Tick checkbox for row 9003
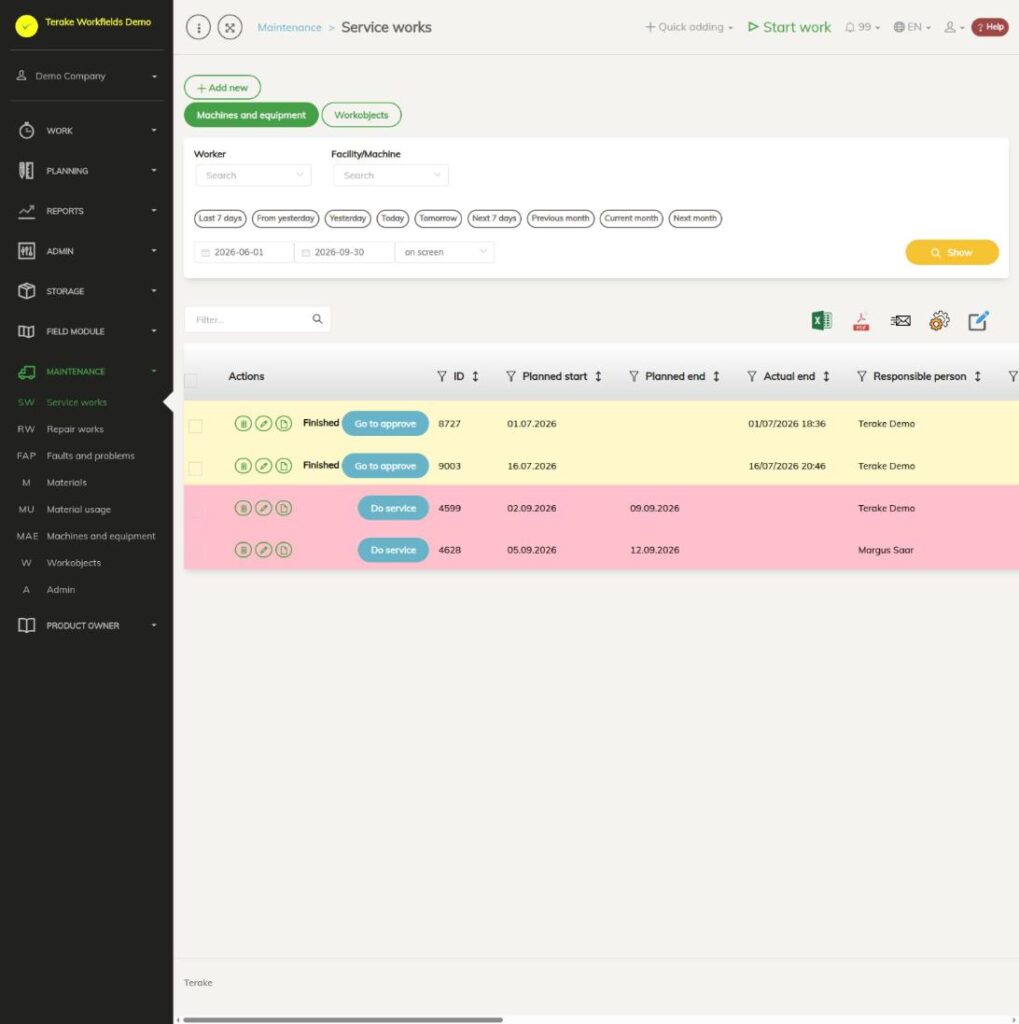The height and width of the screenshot is (1024, 1019). tap(195, 468)
